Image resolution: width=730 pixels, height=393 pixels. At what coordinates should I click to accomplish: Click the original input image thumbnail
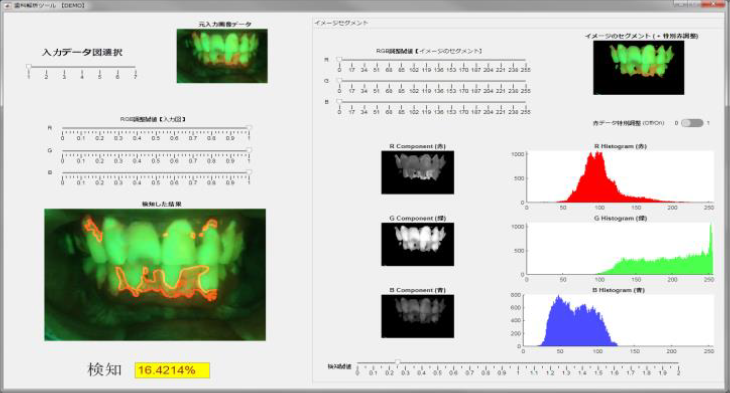[x=222, y=56]
